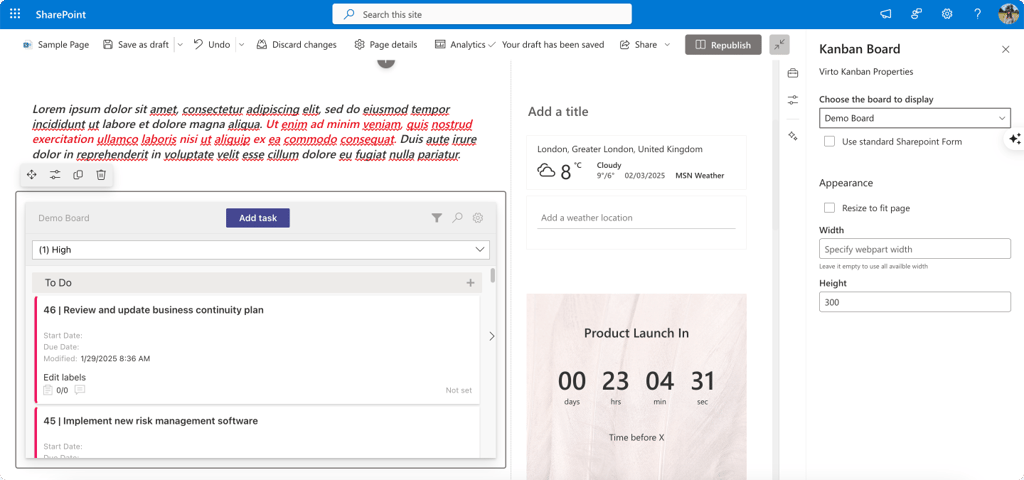Click the London weather card

click(x=636, y=162)
